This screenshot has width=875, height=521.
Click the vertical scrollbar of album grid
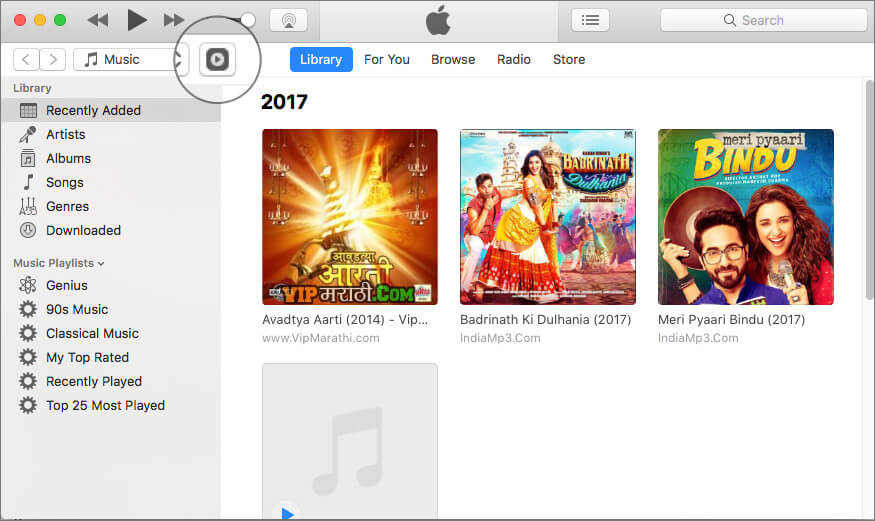click(869, 190)
